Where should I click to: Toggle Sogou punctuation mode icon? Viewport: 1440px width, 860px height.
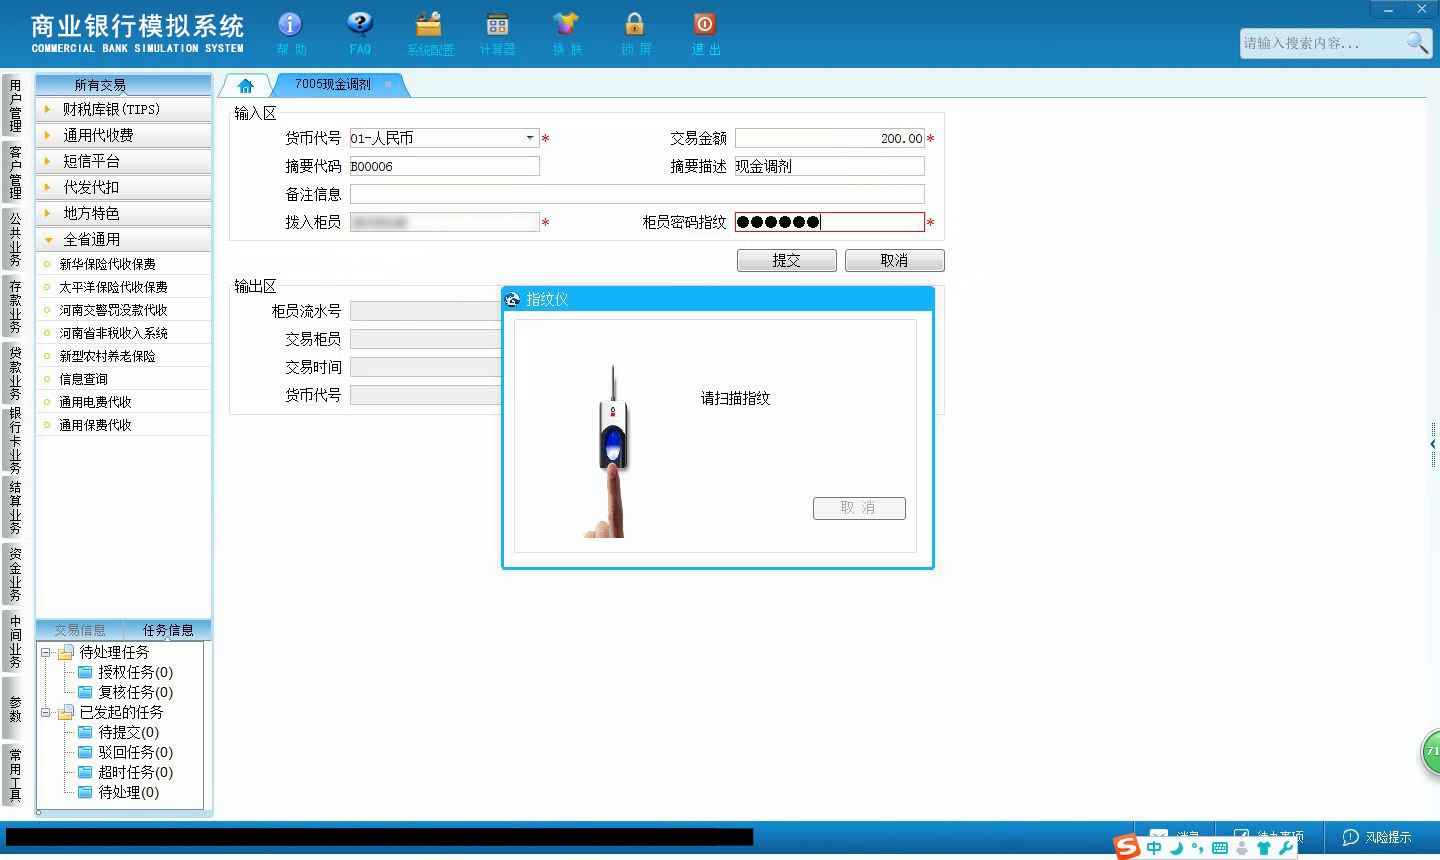pos(1198,848)
